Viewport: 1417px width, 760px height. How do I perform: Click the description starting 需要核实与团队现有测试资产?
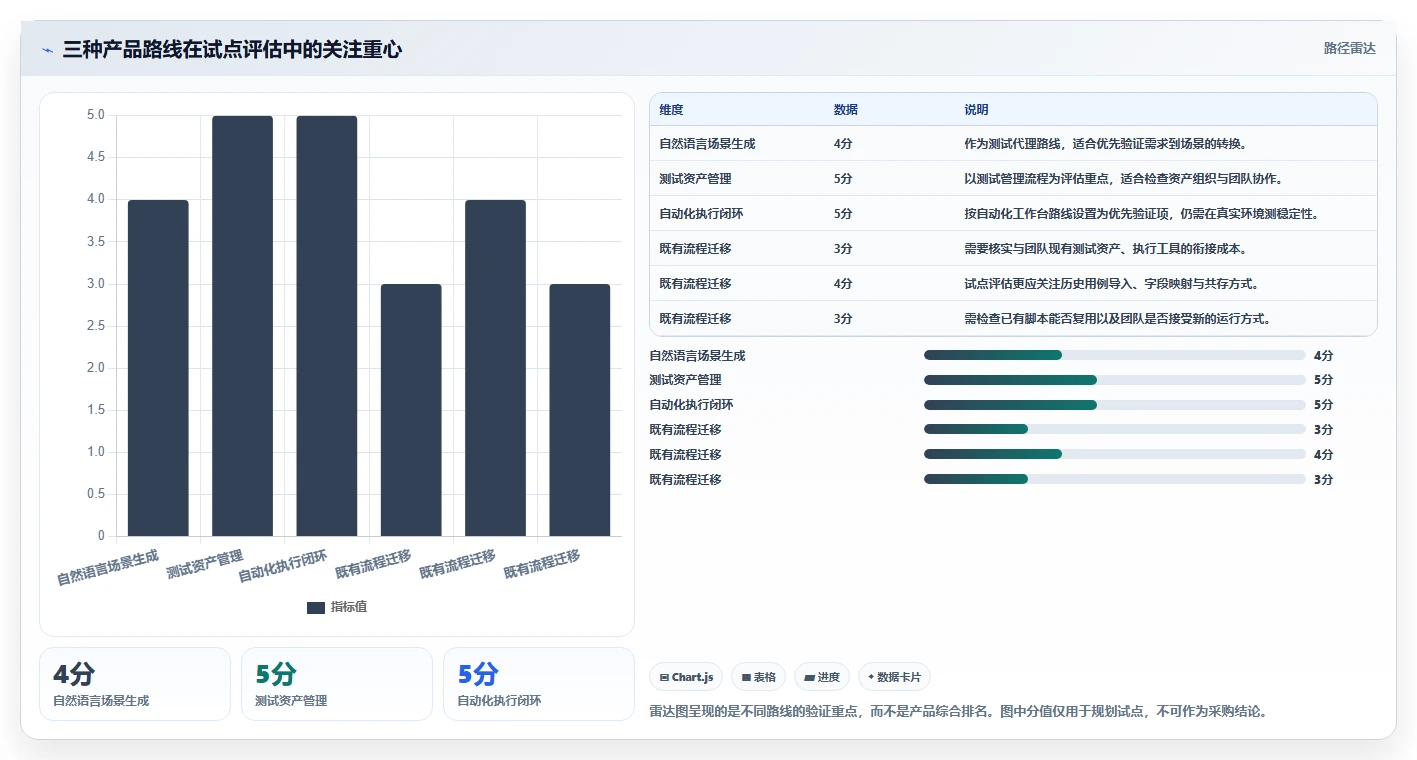tap(1107, 249)
